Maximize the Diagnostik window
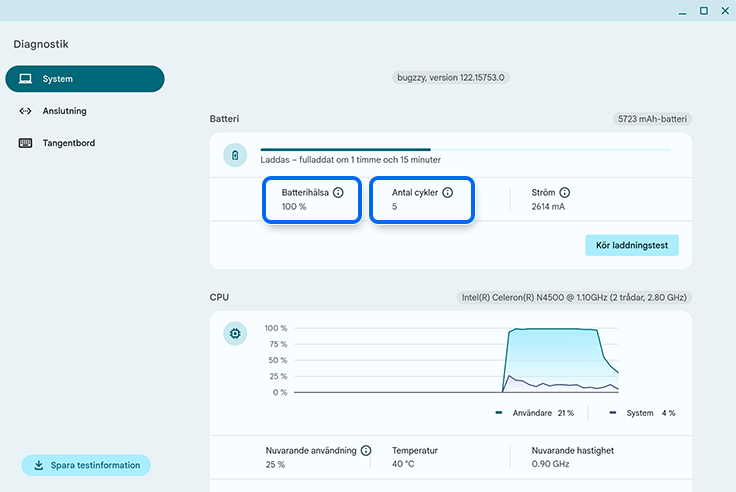Screen dimensions: 736x492 [704, 11]
